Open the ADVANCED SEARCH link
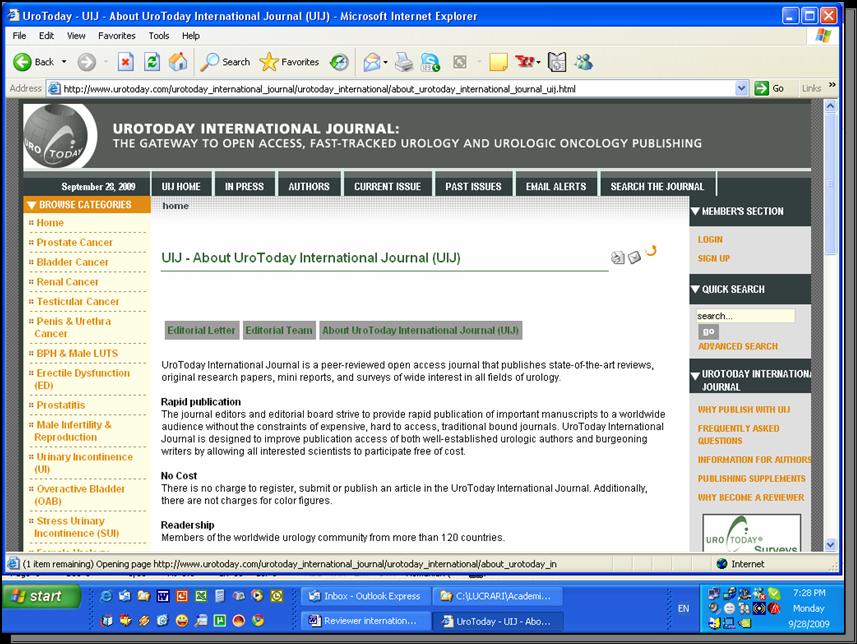Viewport: 857px width, 644px height. [738, 346]
